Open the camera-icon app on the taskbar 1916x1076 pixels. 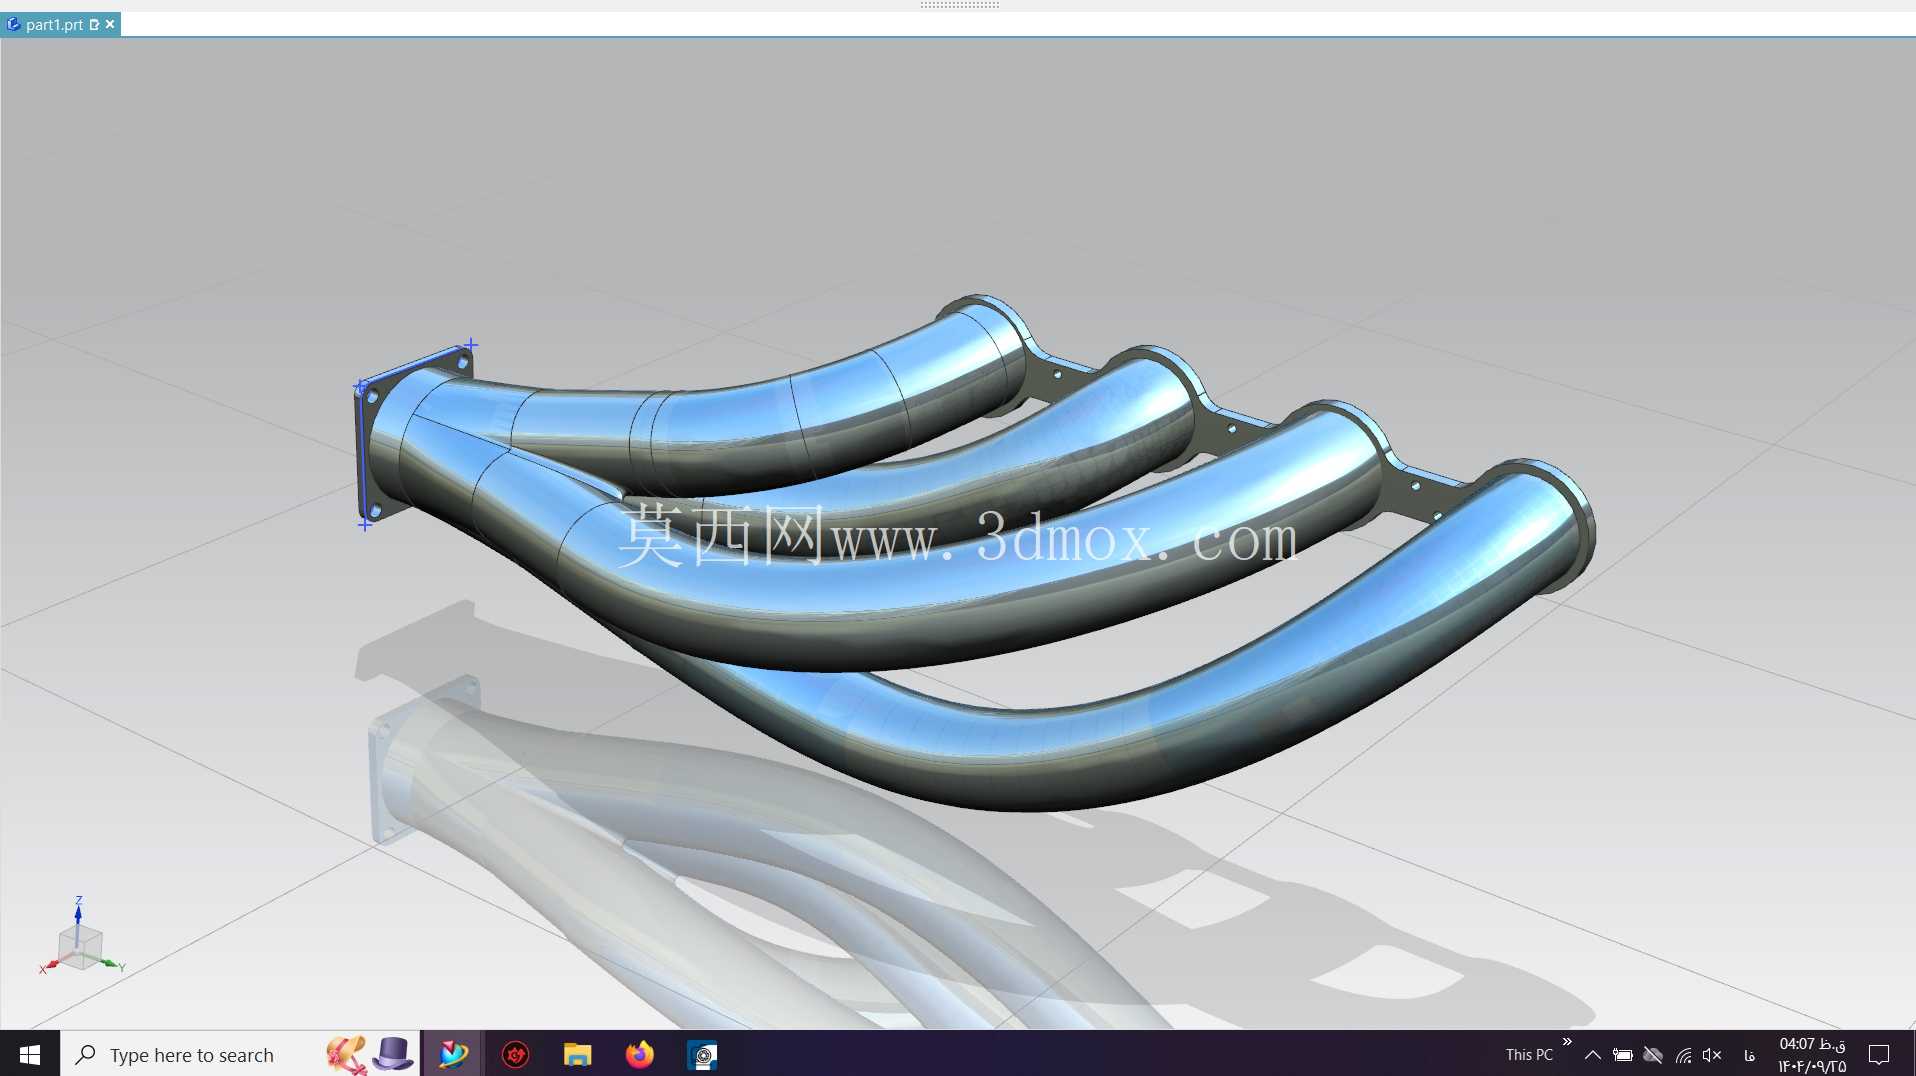[702, 1054]
